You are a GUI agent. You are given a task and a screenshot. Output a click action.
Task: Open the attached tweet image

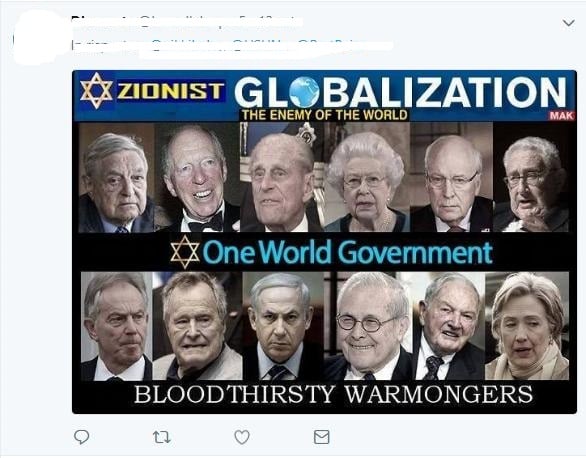click(x=324, y=242)
